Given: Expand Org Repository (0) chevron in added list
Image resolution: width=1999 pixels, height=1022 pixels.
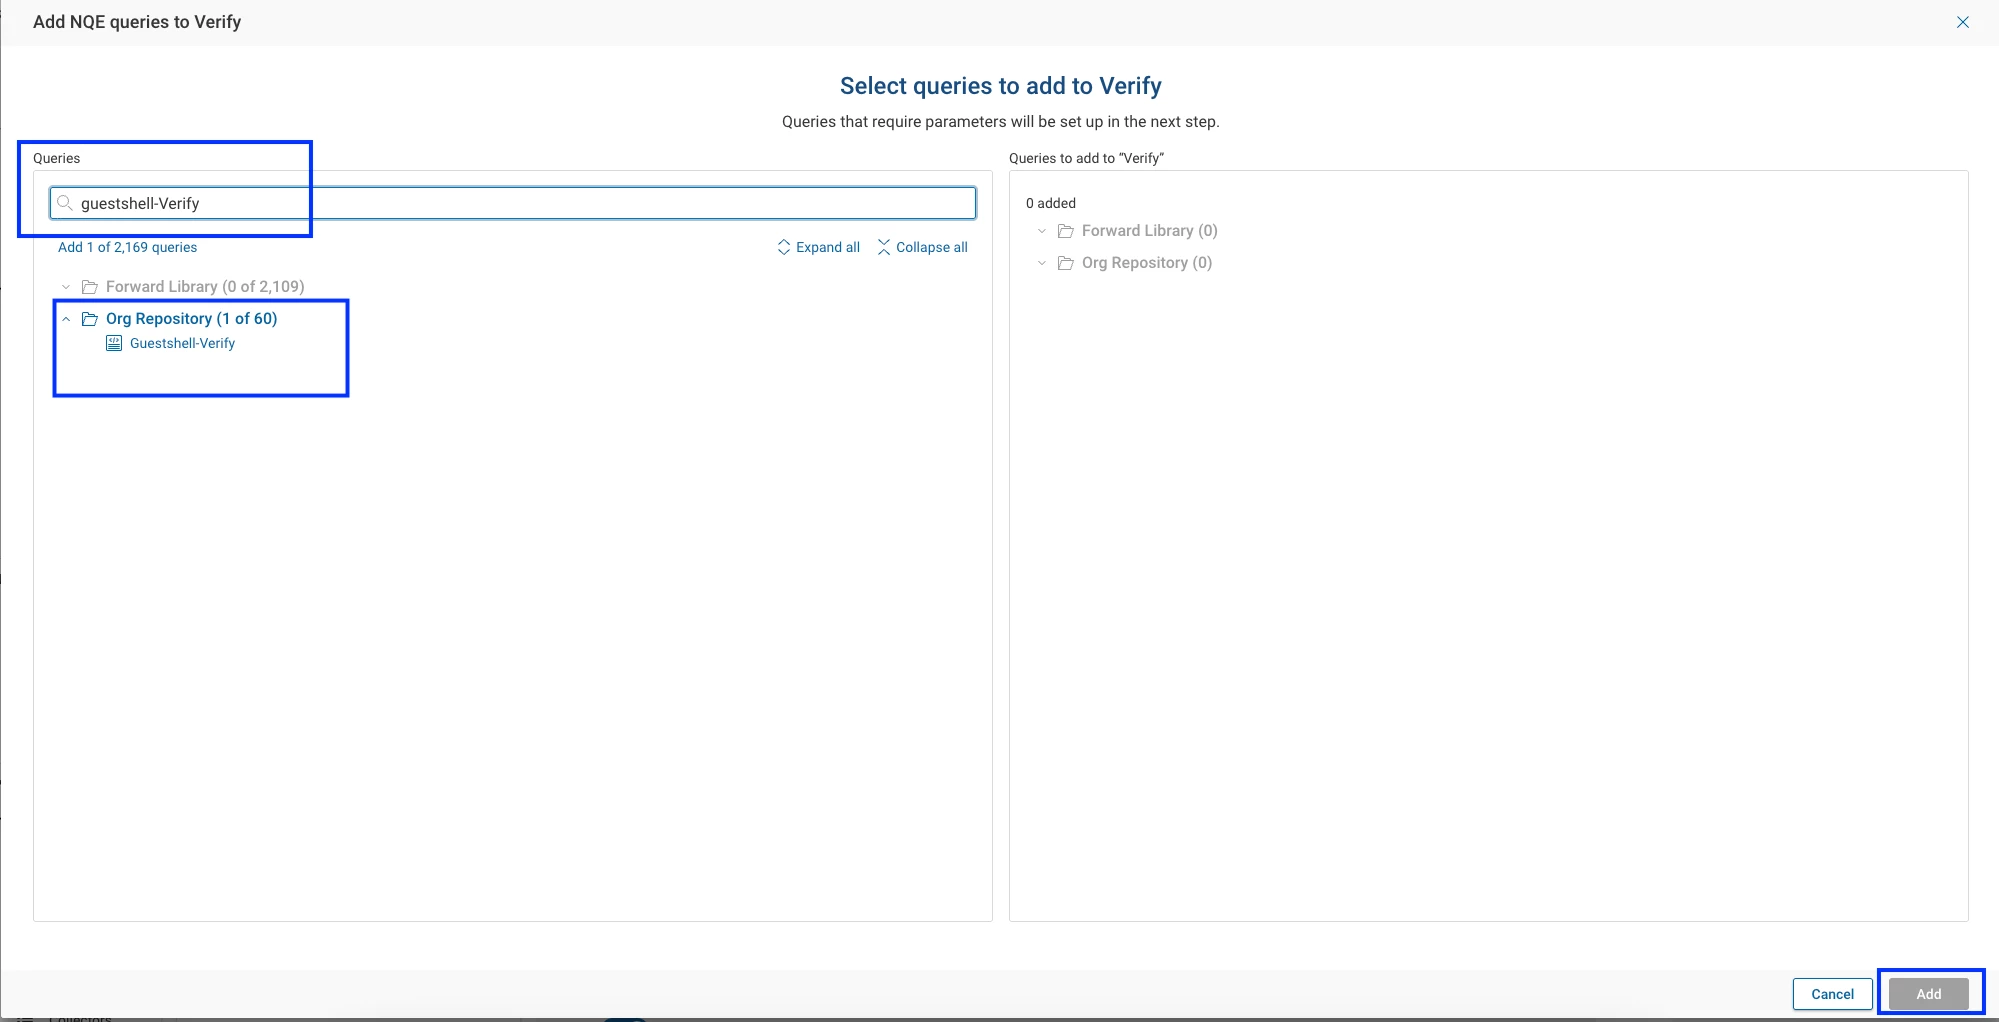Looking at the screenshot, I should pyautogui.click(x=1042, y=263).
